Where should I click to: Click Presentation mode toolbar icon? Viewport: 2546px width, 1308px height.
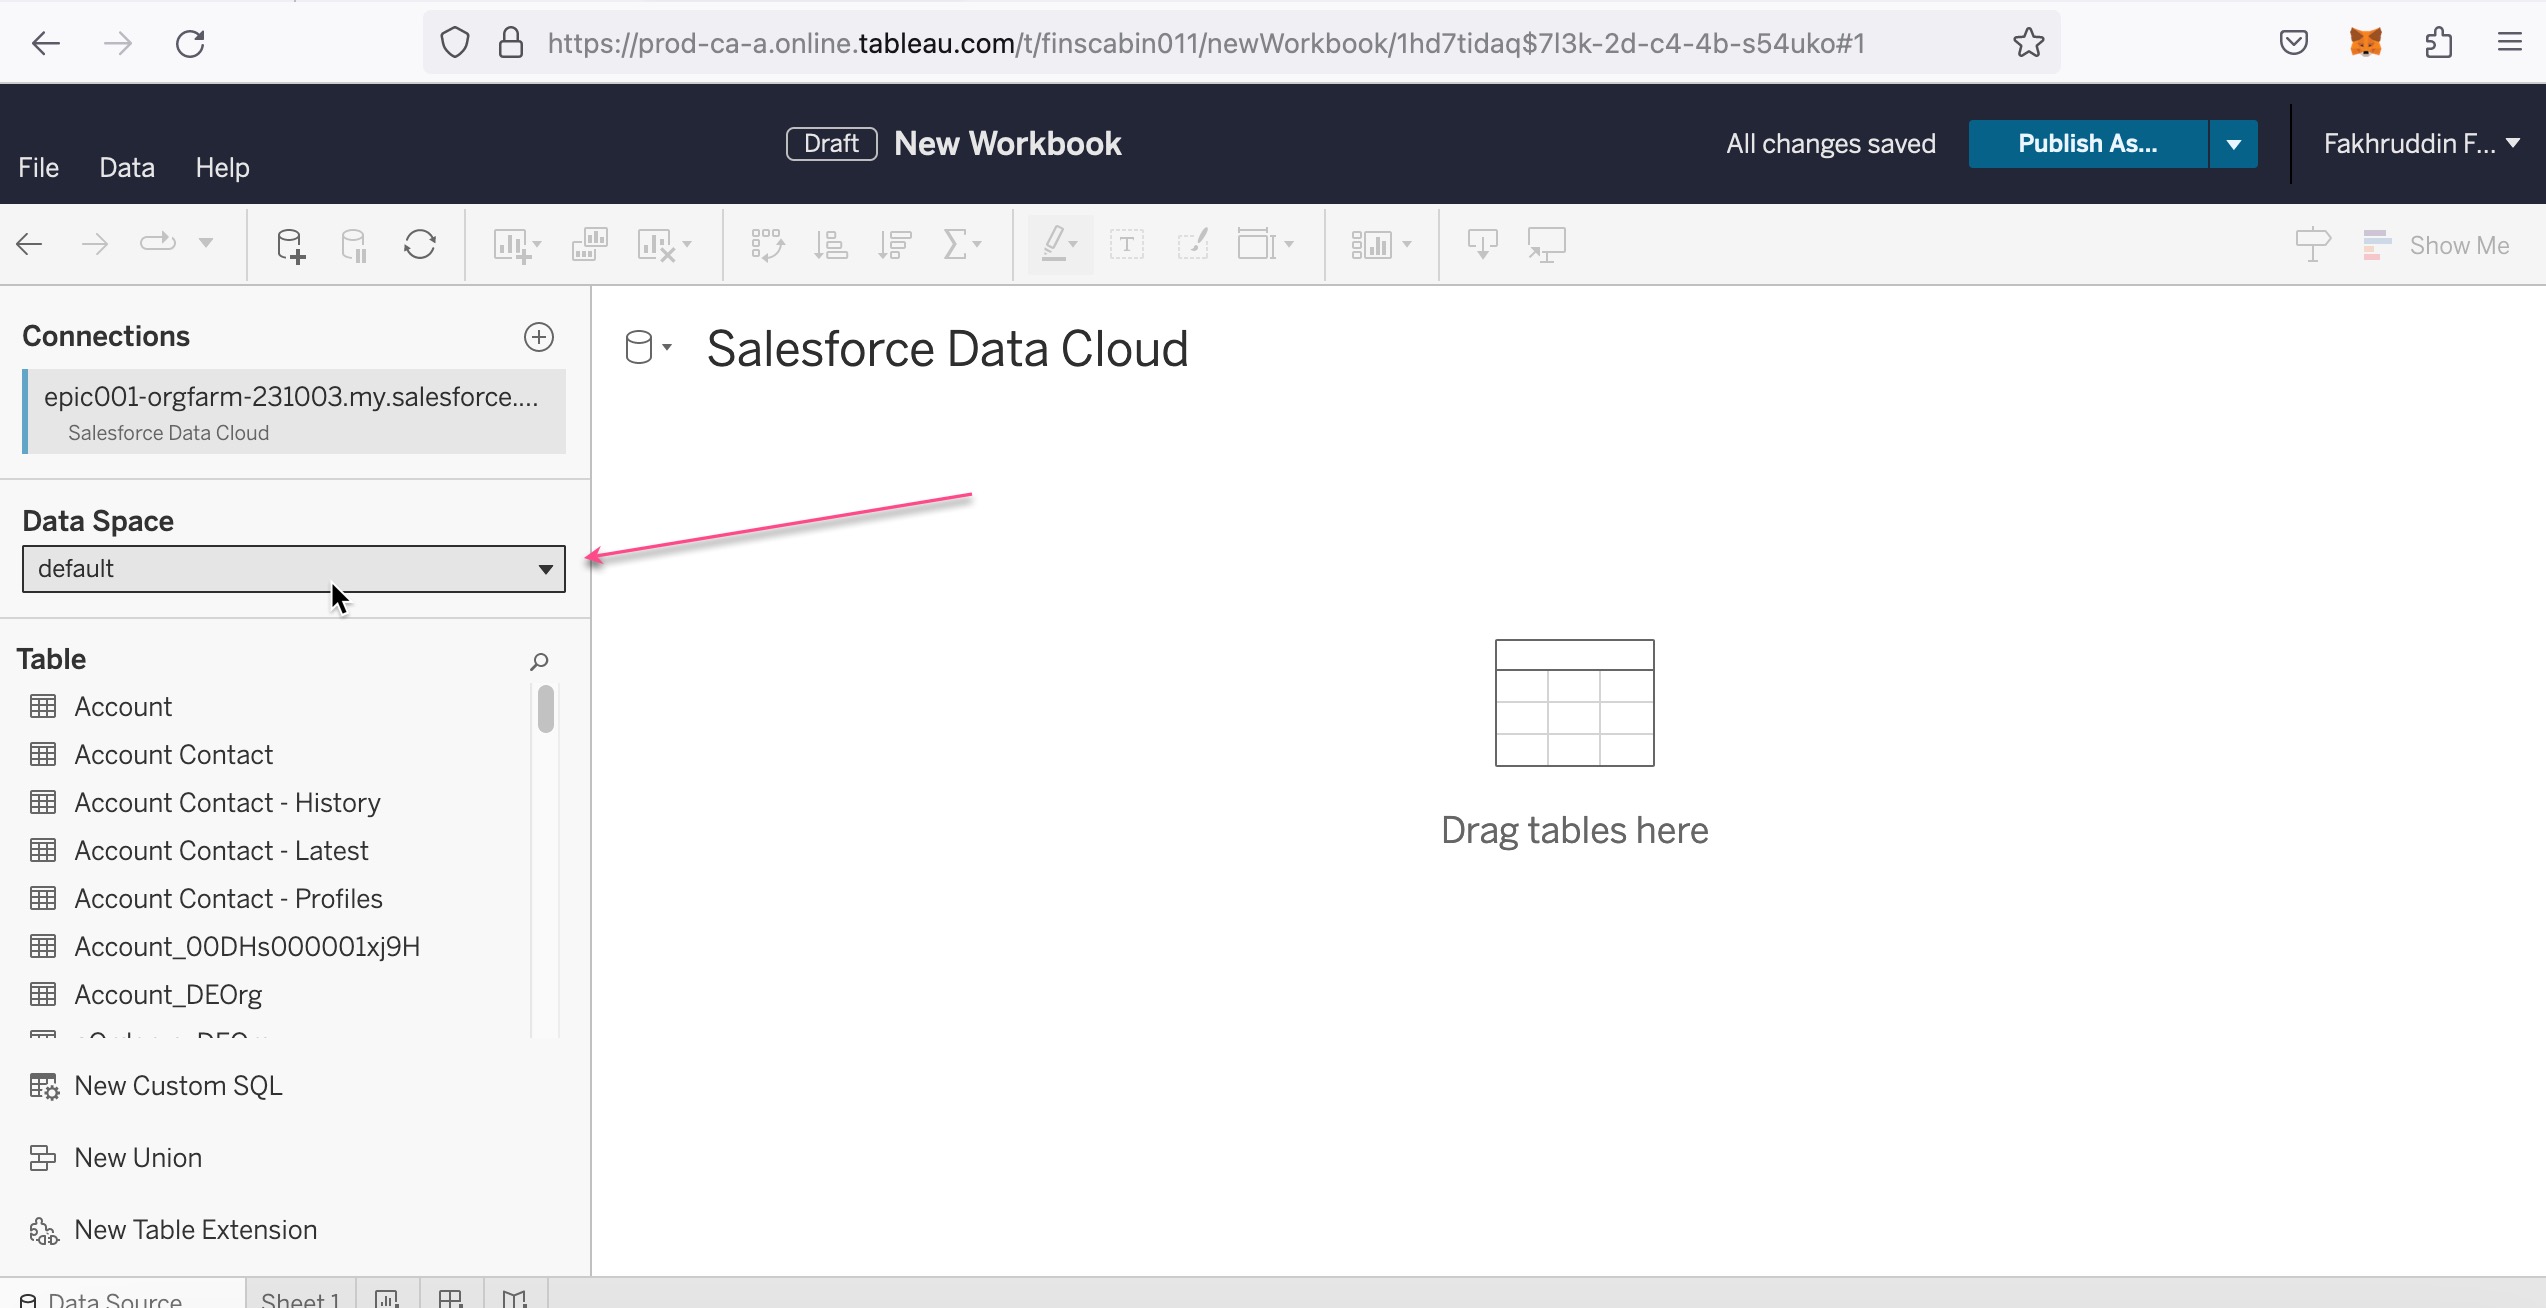[1547, 245]
